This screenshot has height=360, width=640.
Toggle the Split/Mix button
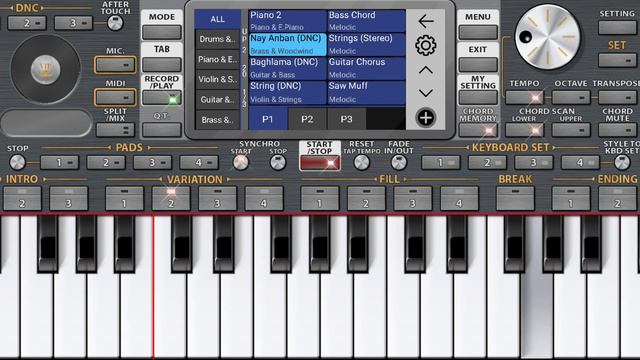(x=115, y=130)
